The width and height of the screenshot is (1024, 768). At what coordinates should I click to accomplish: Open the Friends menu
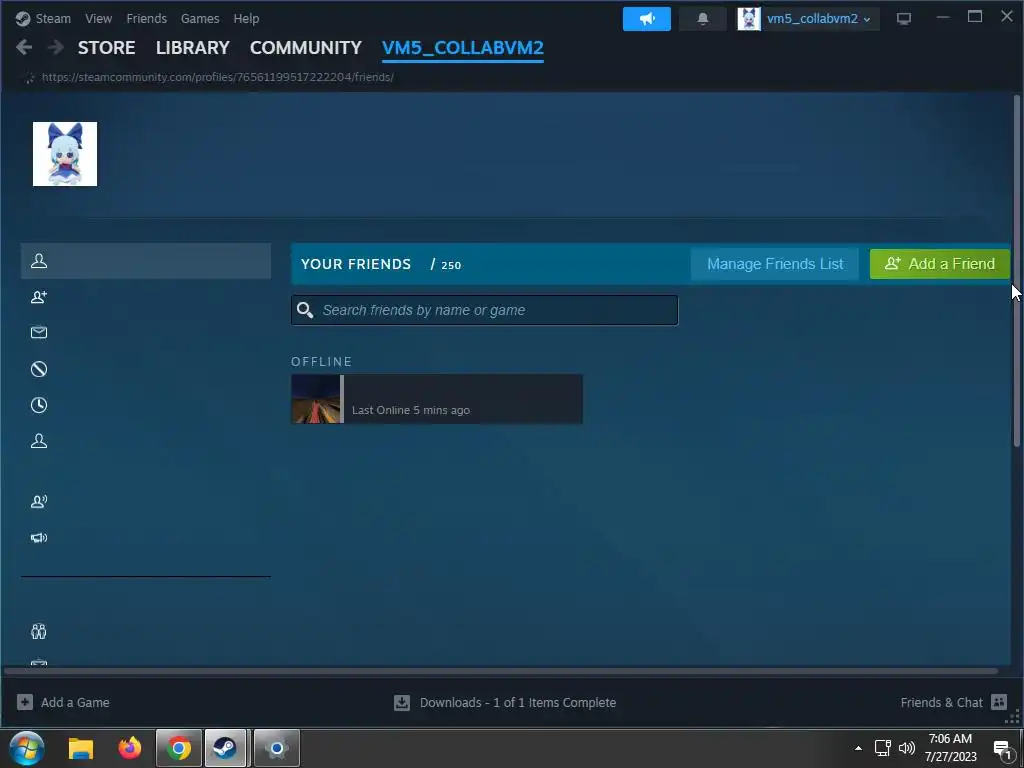click(146, 18)
